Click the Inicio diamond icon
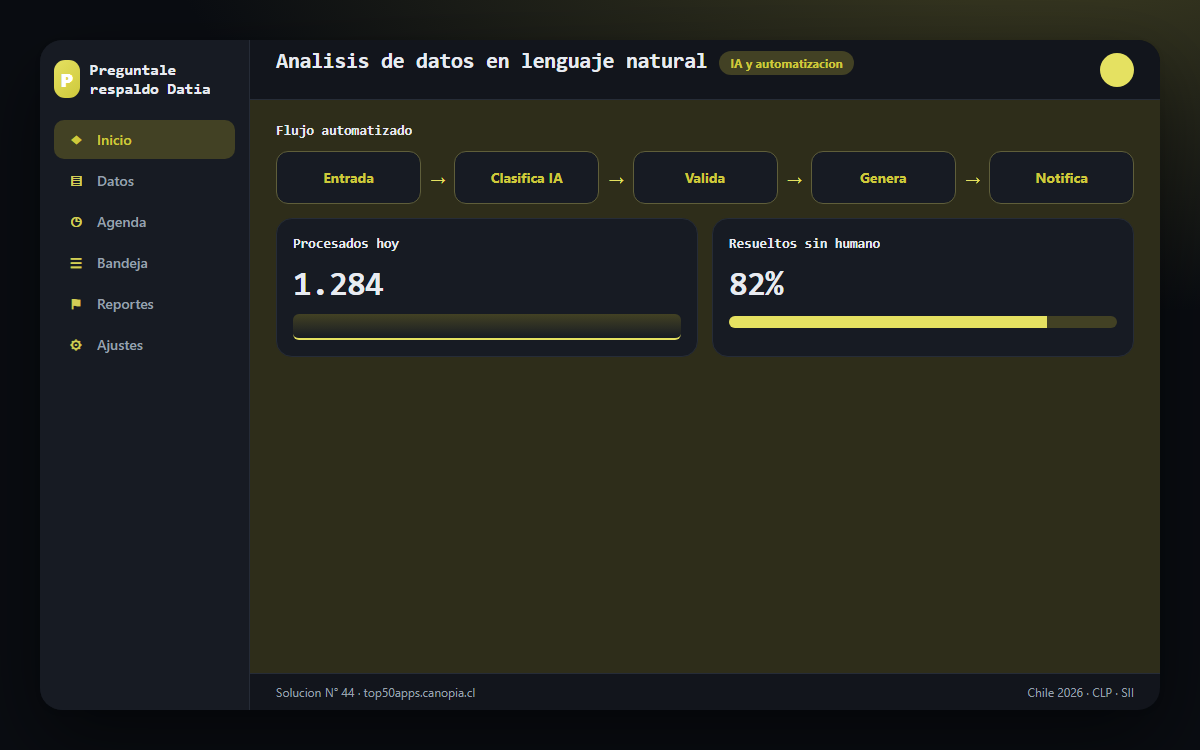Screen dimensions: 1200x750 [76, 140]
